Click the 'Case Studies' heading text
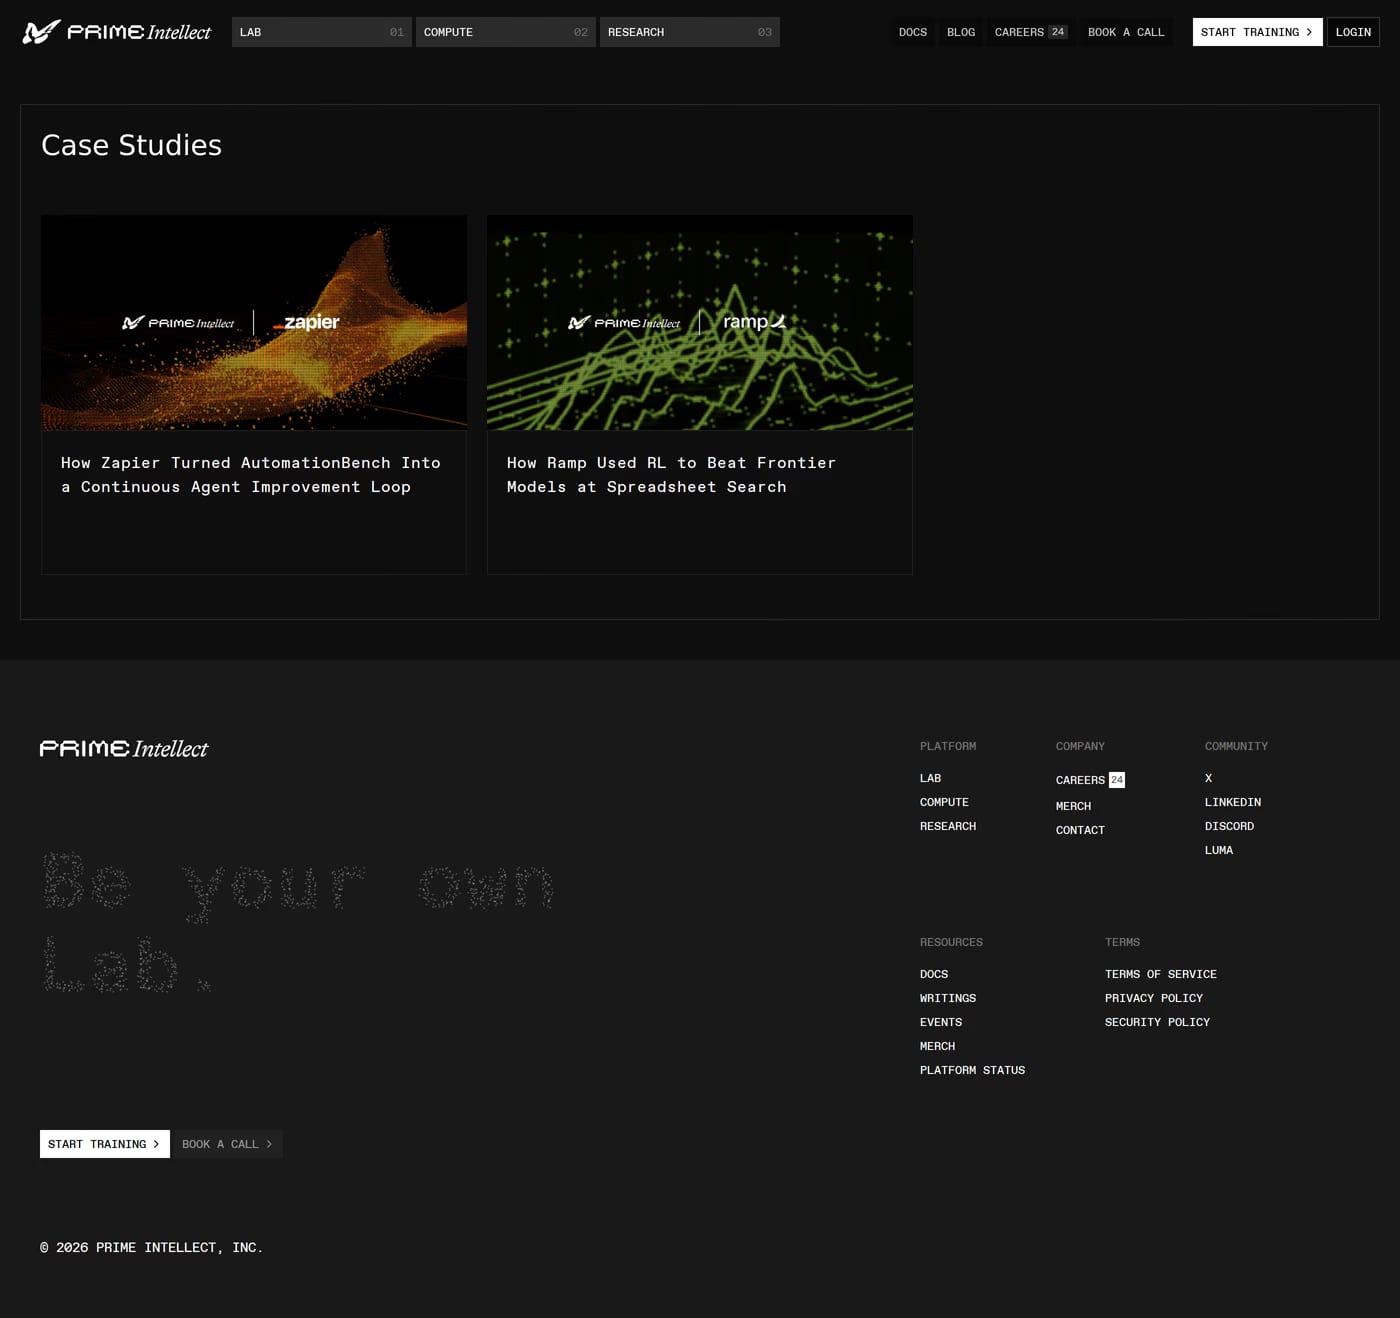The width and height of the screenshot is (1400, 1318). click(x=131, y=146)
